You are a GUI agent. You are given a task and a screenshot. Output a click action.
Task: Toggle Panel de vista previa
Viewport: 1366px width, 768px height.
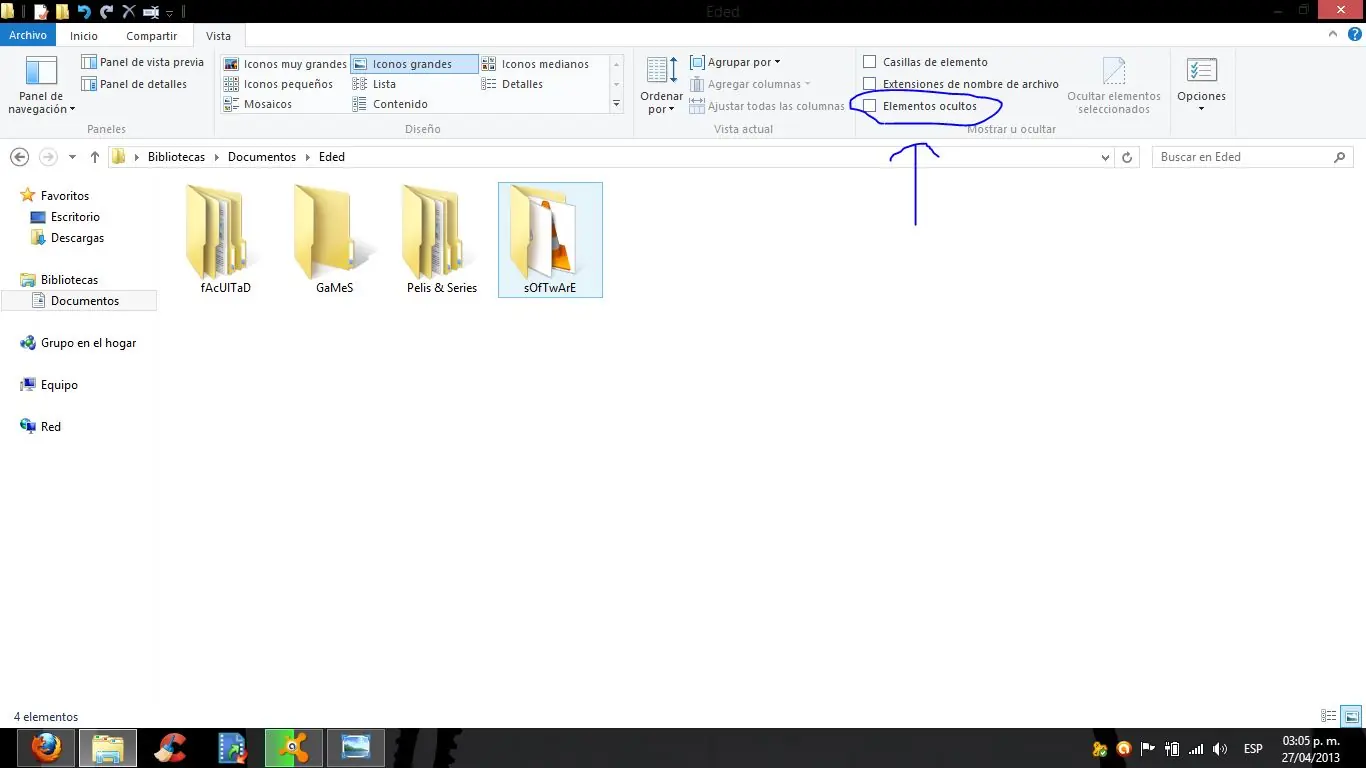pos(142,62)
